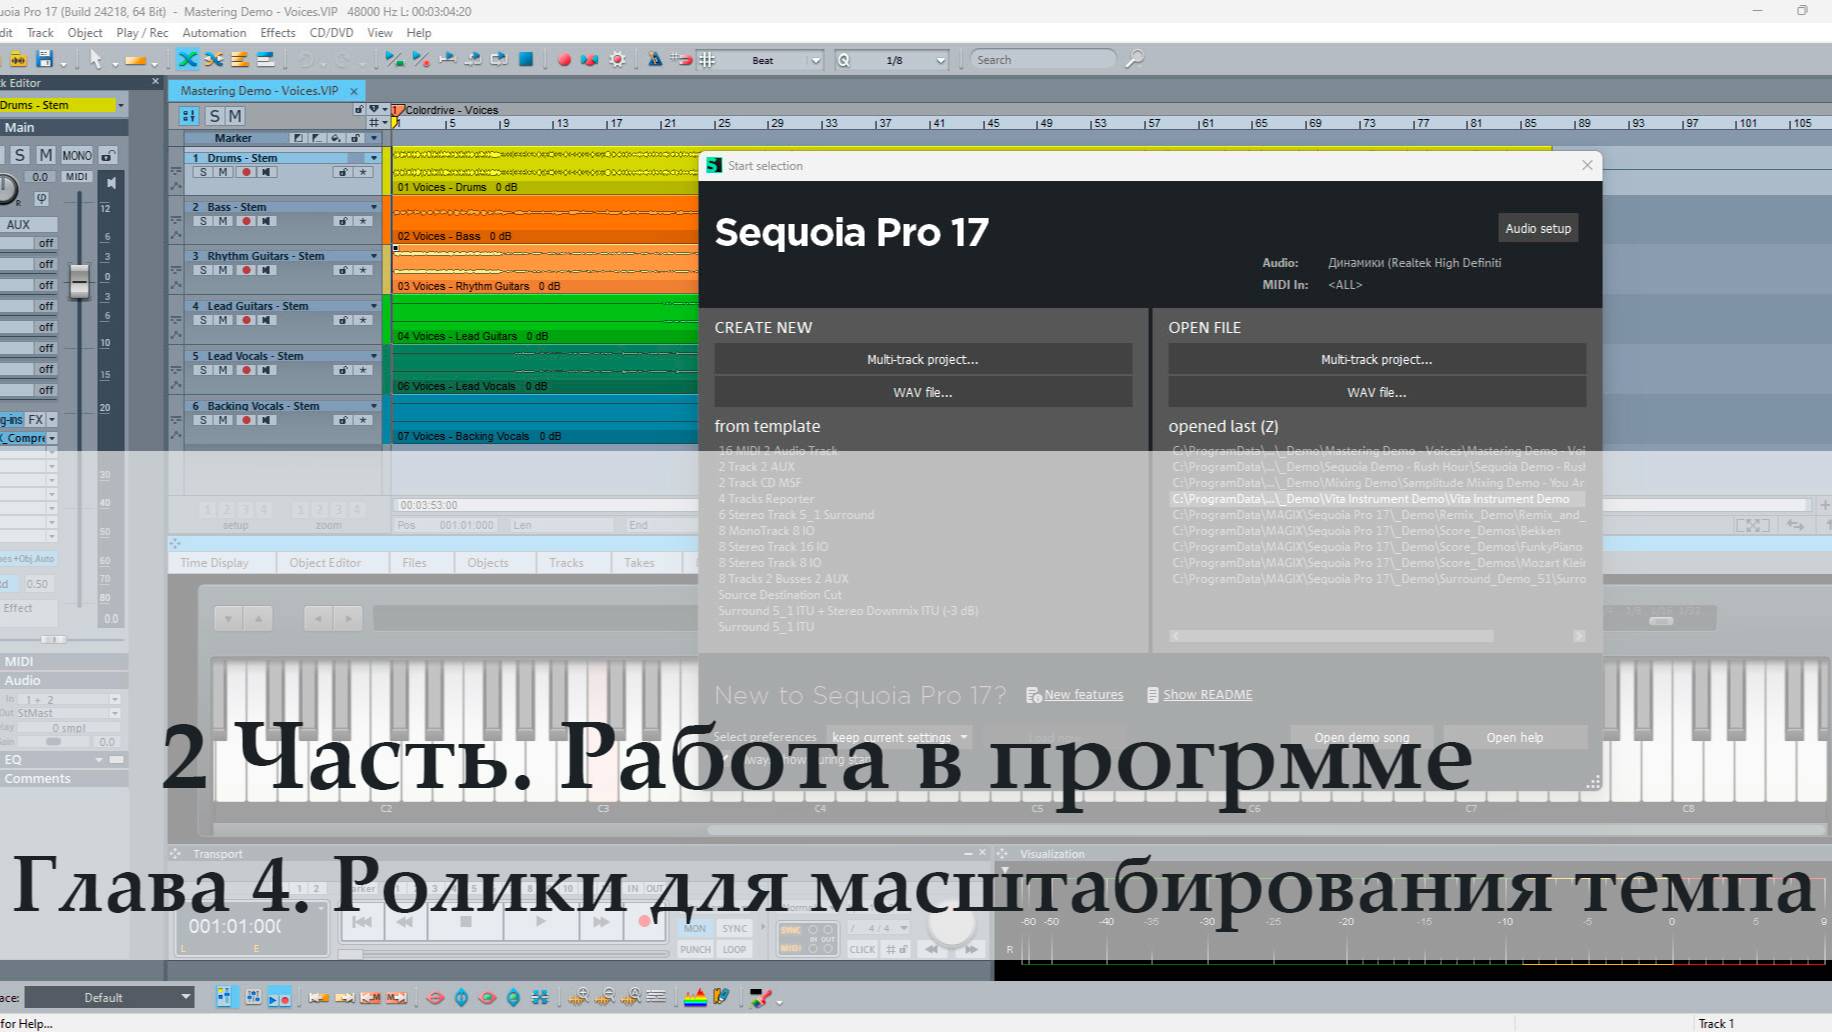1832x1032 pixels.
Task: Click the spectrum rainbow icon in bottom toolbar
Action: pyautogui.click(x=695, y=997)
